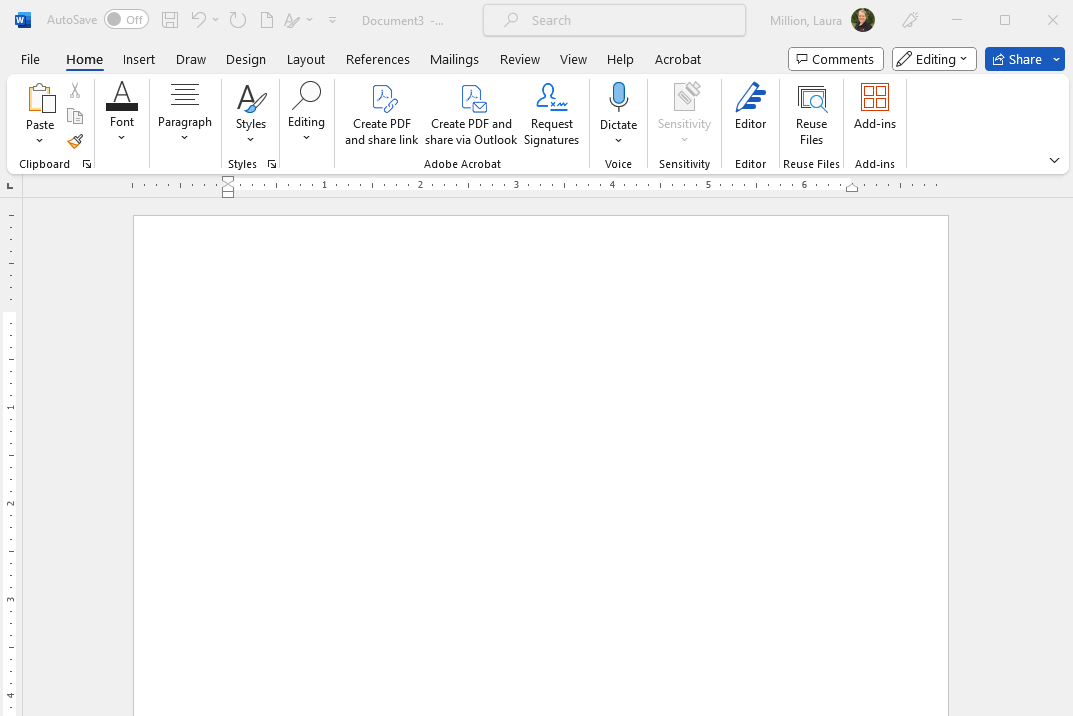Open the Editor proofing tool
The width and height of the screenshot is (1073, 716).
tap(750, 108)
